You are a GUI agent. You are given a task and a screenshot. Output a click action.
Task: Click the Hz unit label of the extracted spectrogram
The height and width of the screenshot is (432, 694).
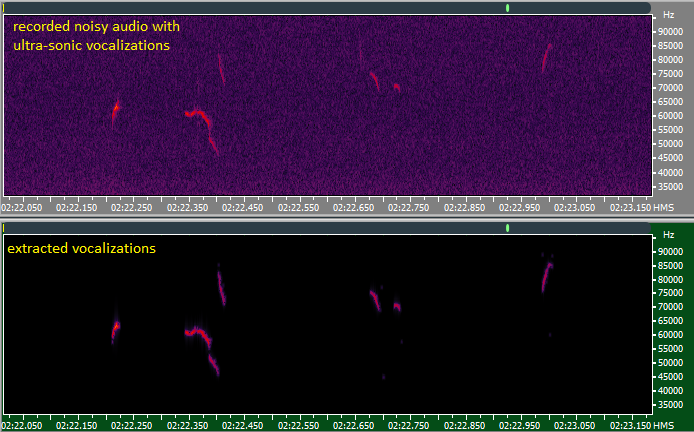point(669,237)
